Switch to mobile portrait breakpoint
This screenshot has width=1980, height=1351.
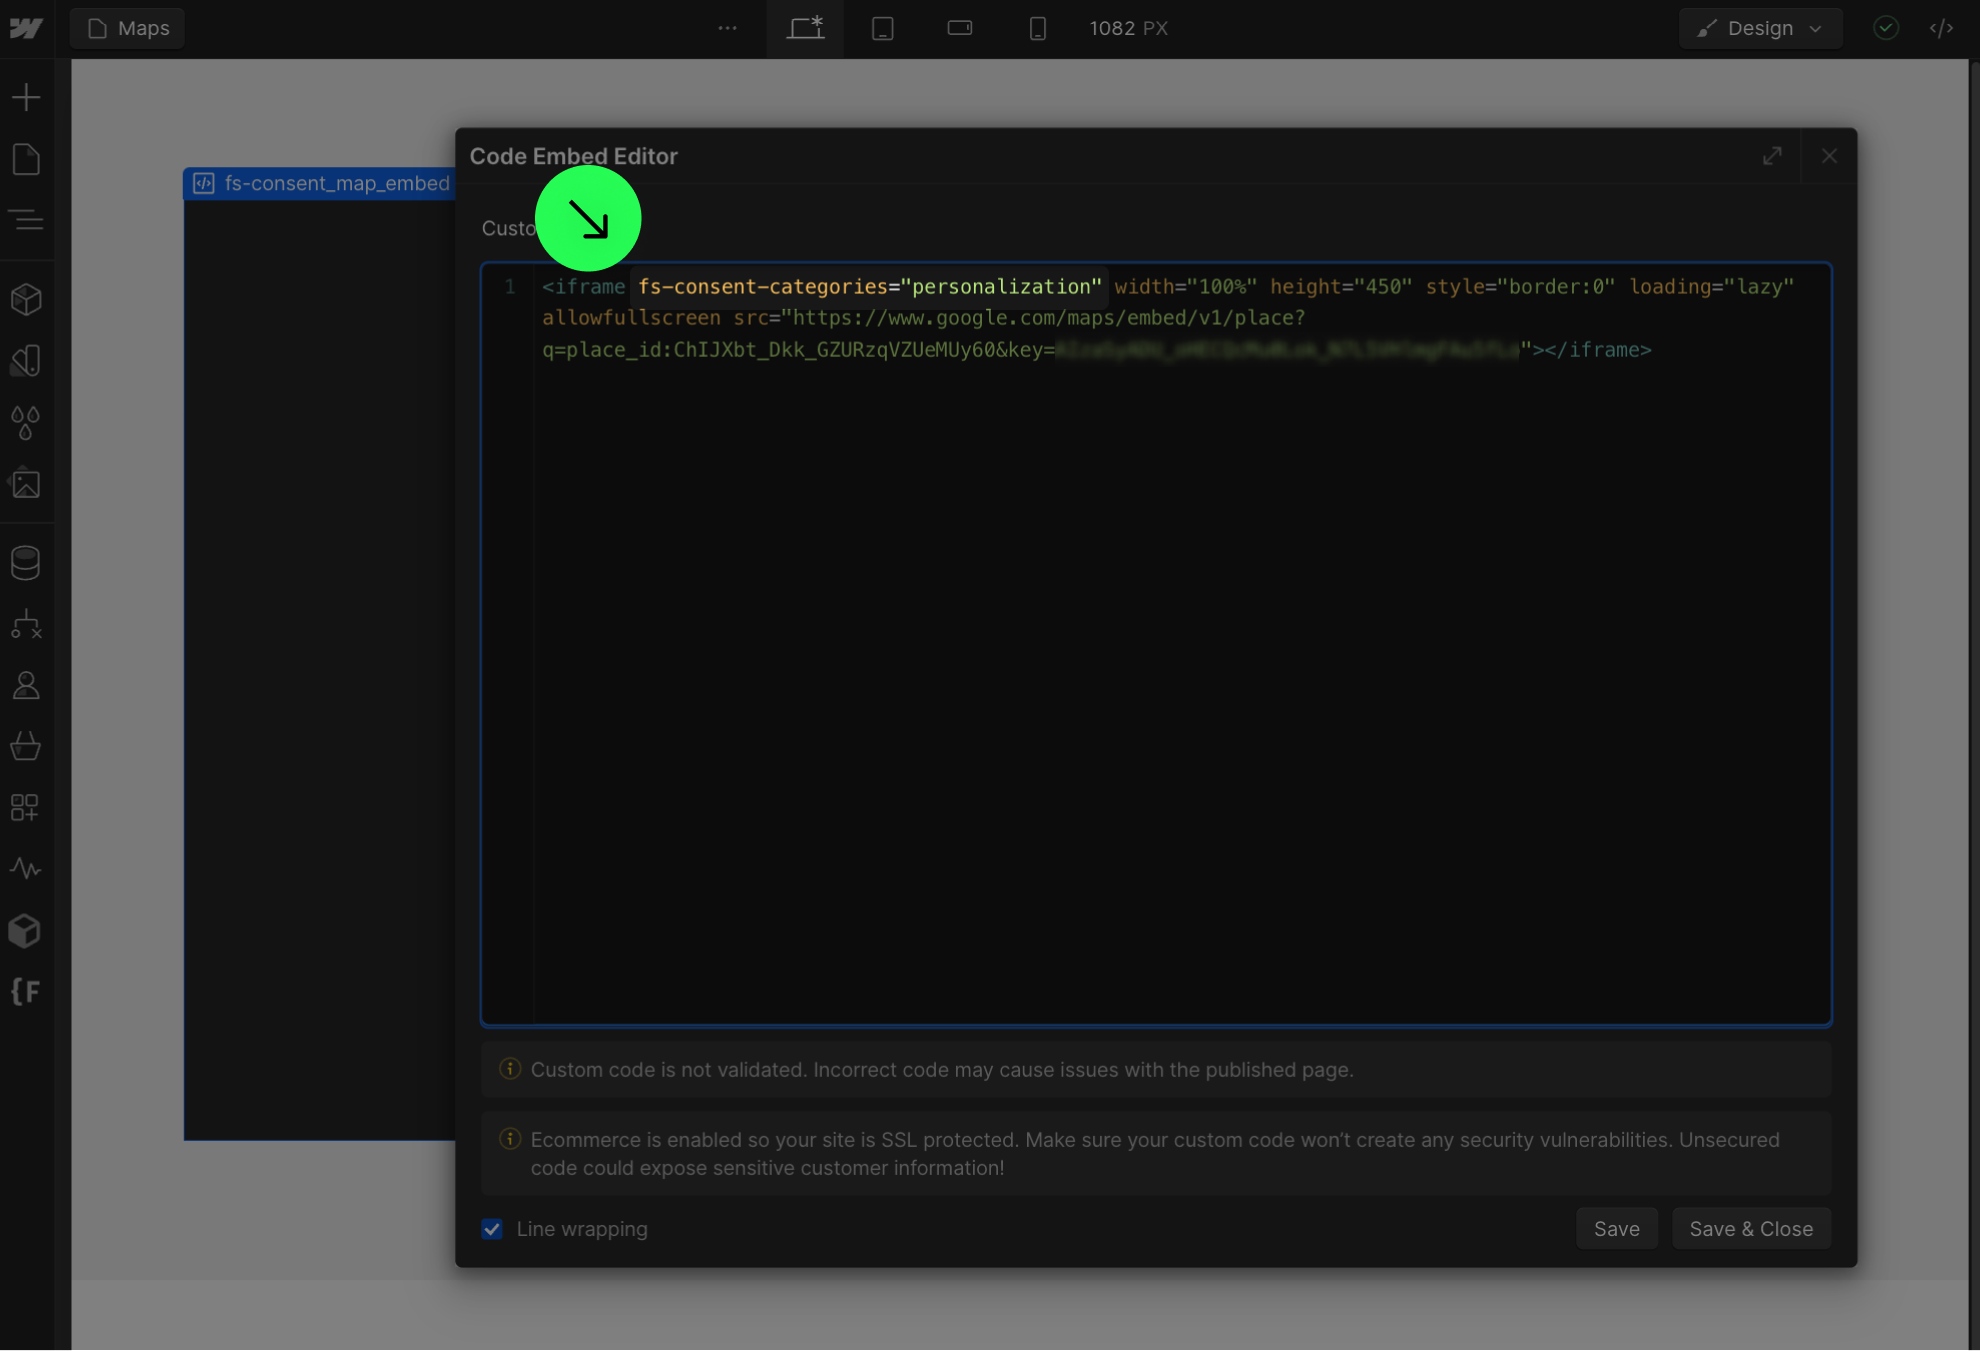coord(1038,28)
